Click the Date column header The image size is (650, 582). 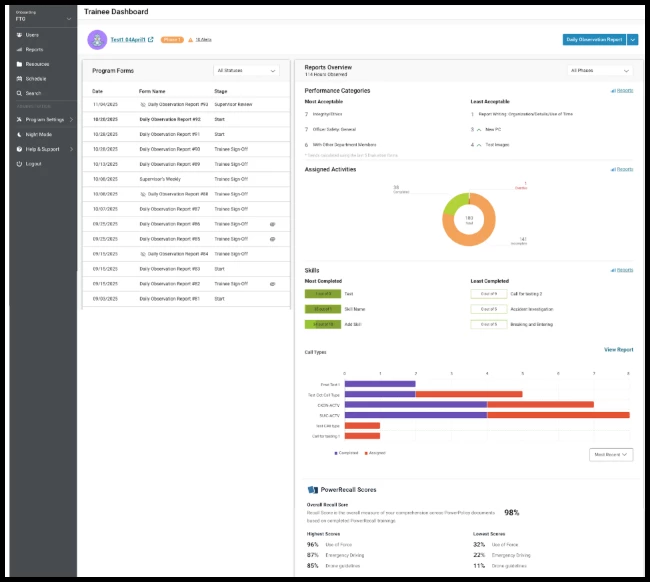(97, 91)
